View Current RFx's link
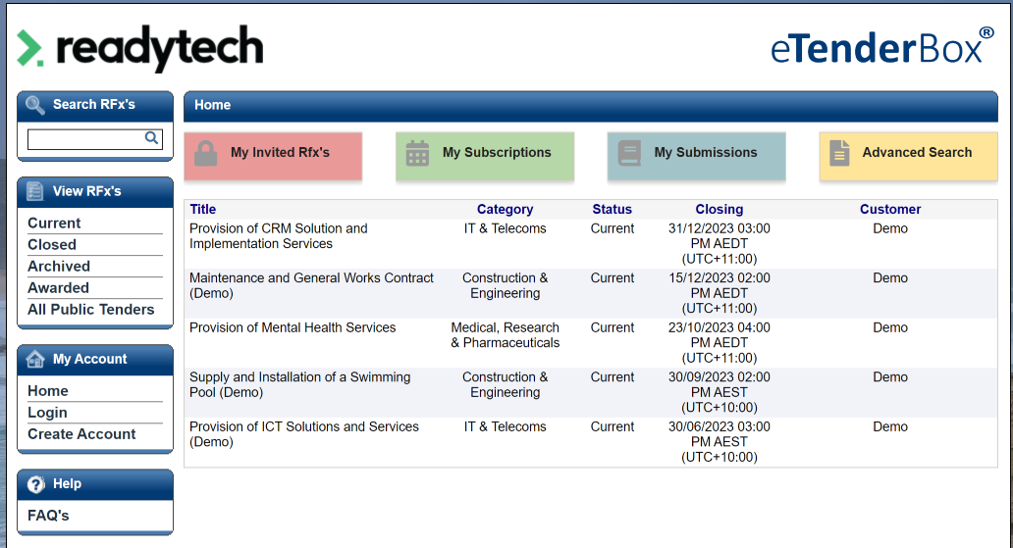1013x548 pixels. (x=54, y=223)
